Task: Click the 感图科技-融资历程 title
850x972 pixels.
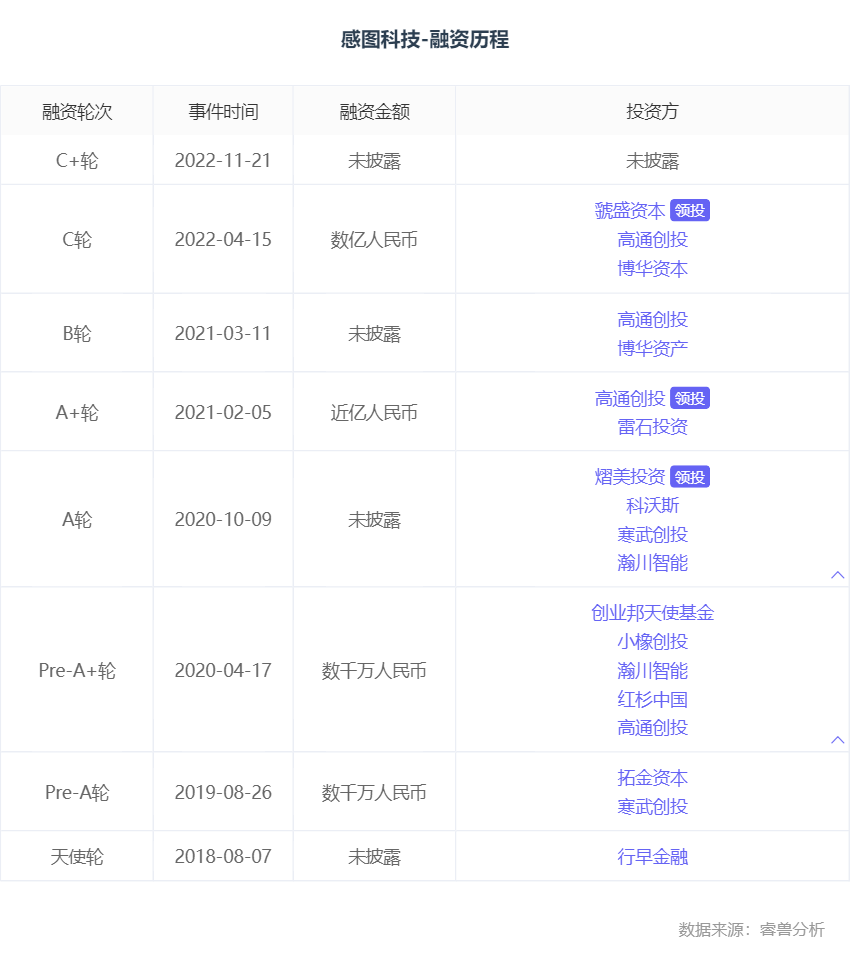Action: click(425, 39)
